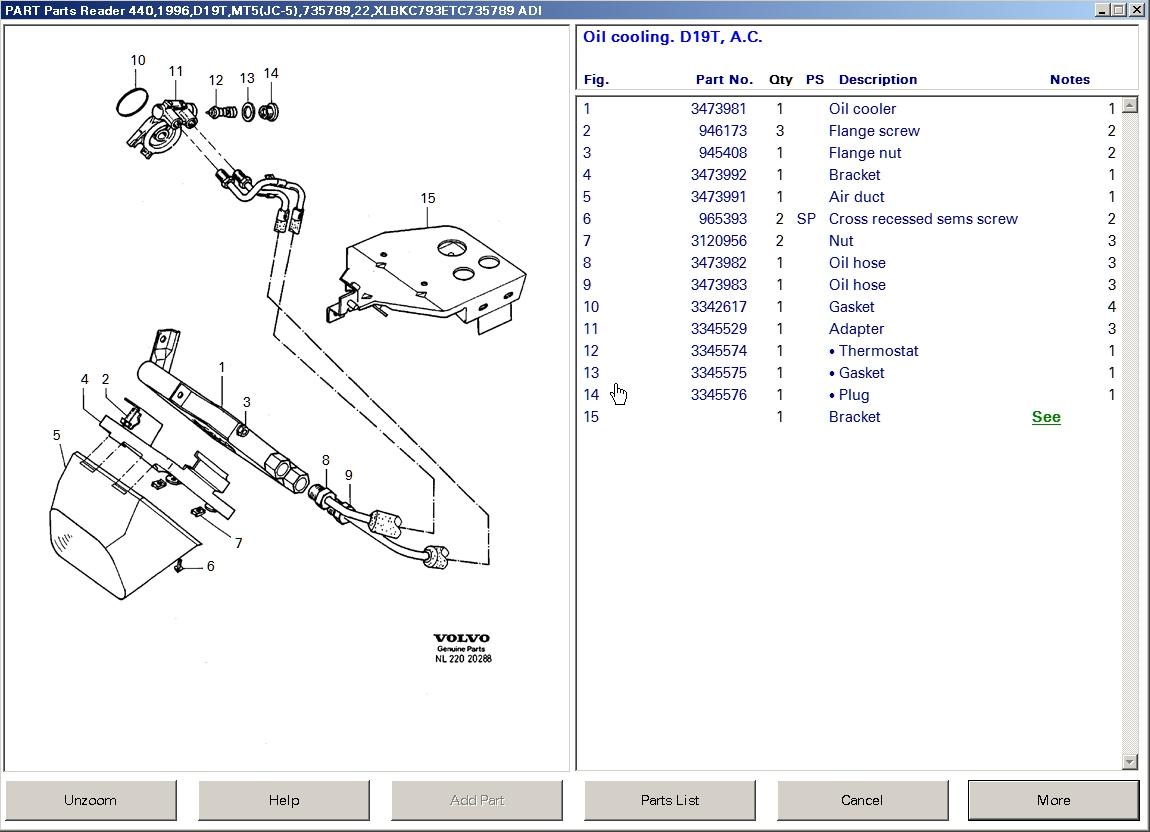Screen dimensions: 1150x832
Task: Click callout 5 near the air duct
Action: [56, 435]
